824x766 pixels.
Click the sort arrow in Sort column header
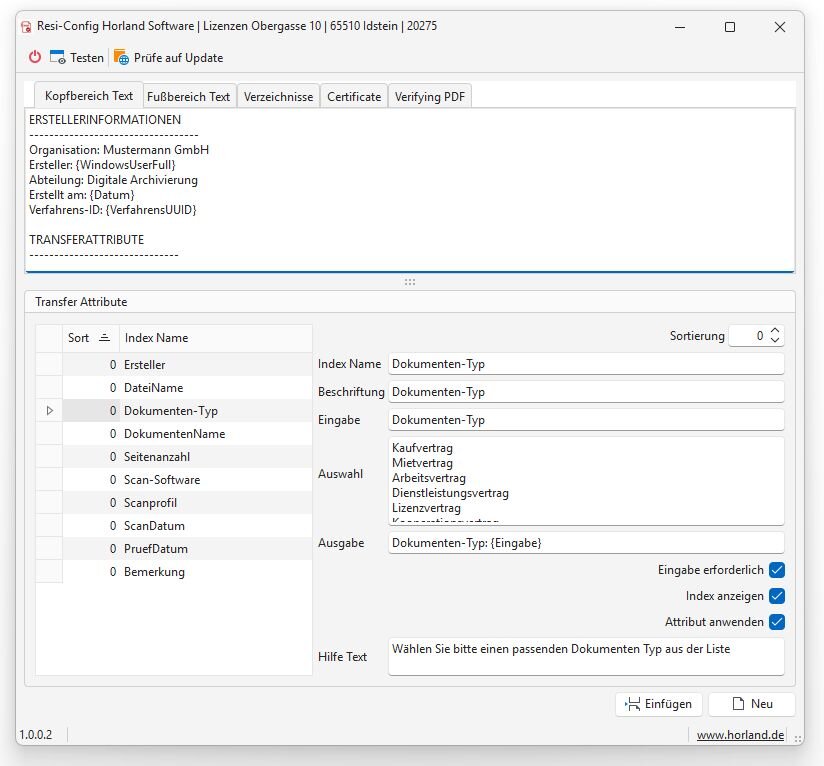tap(104, 338)
